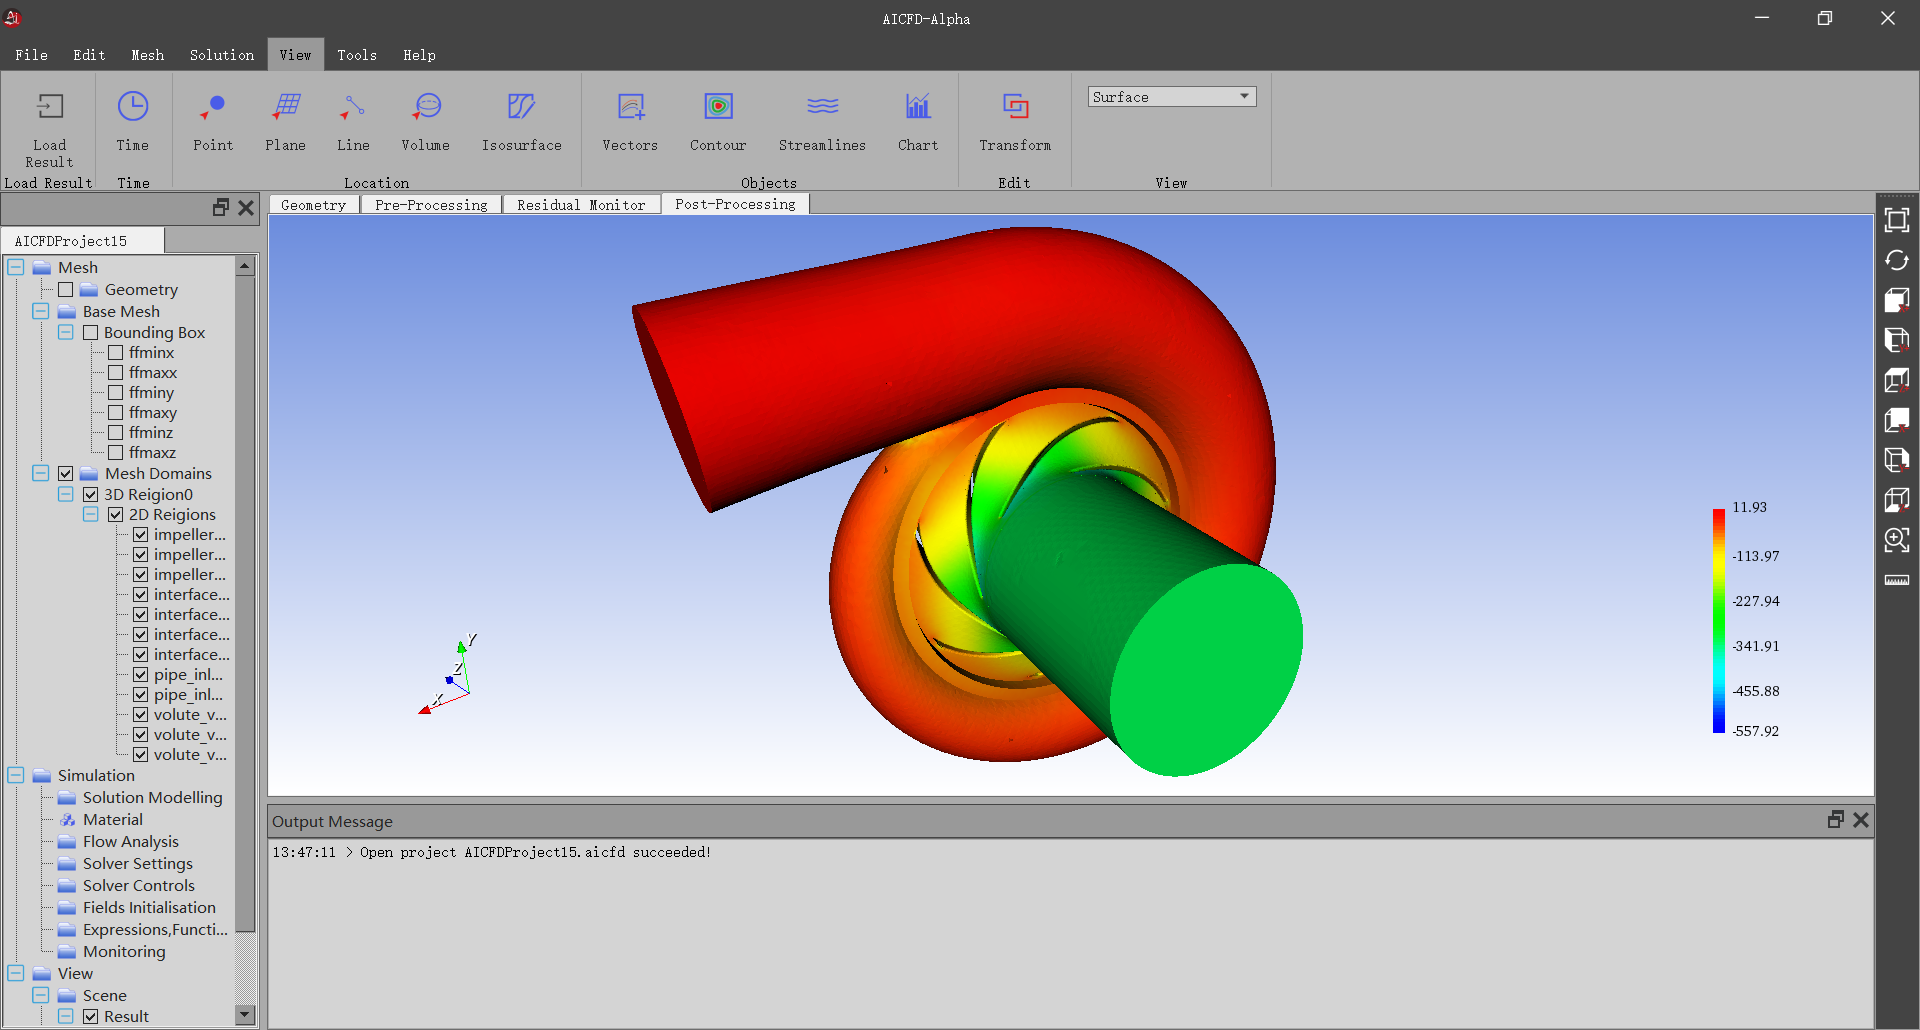
Task: Switch to the Pre-Processing tab
Action: click(431, 205)
